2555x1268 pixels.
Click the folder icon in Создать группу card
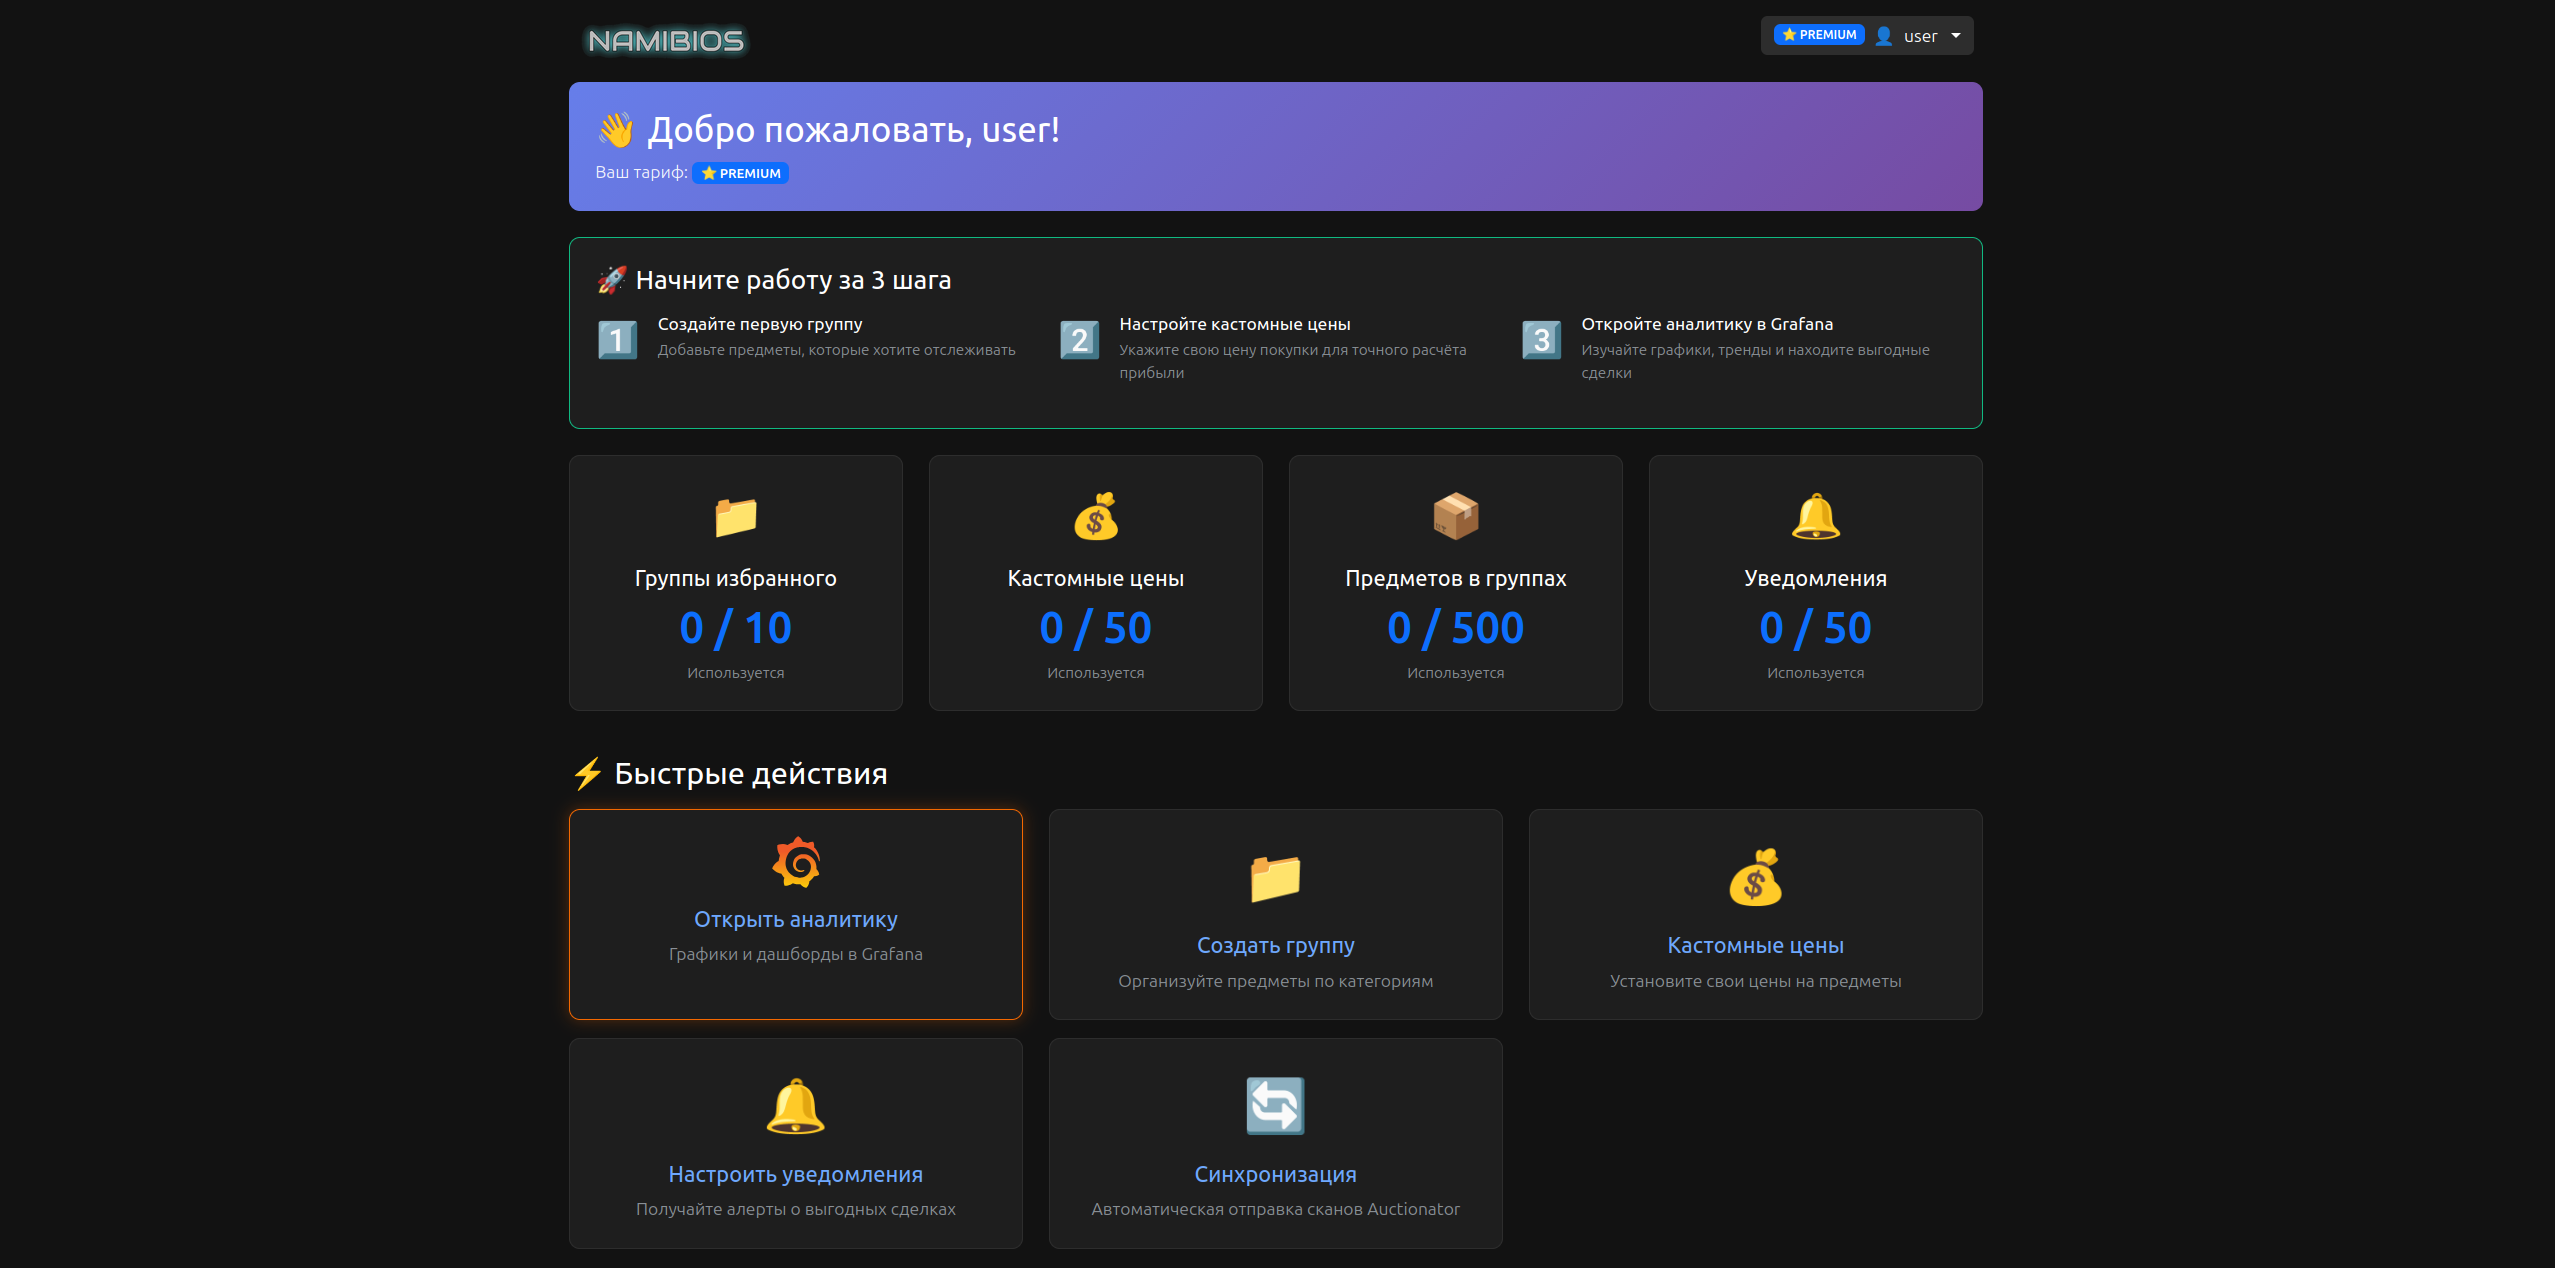click(1276, 879)
